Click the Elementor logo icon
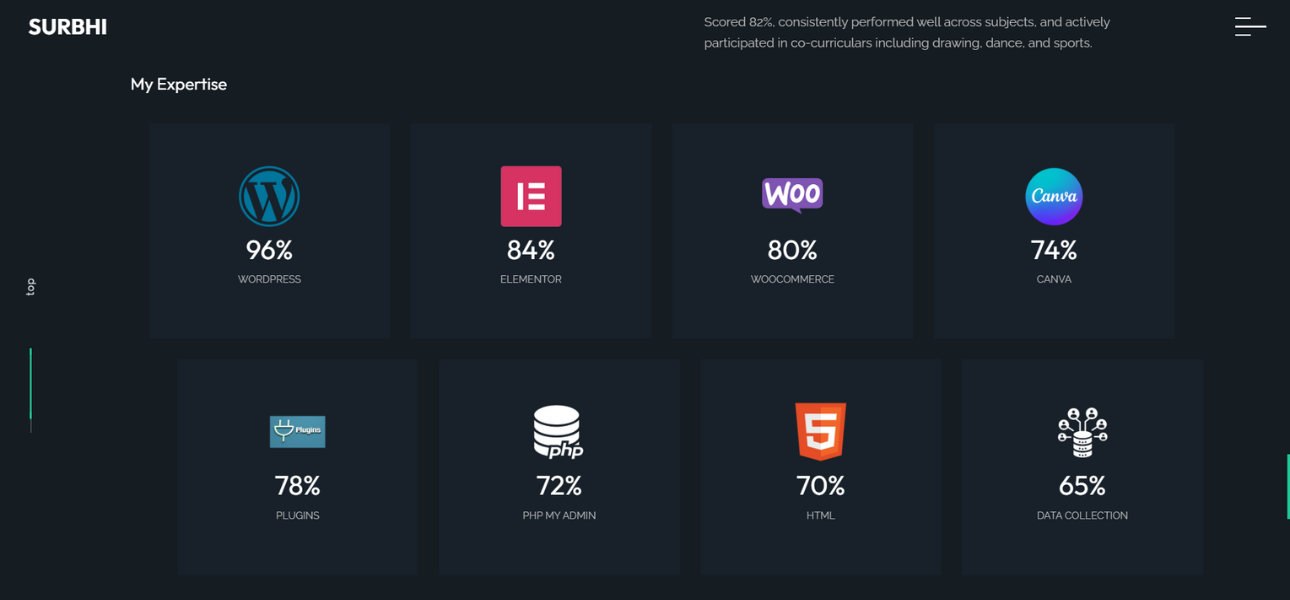Screen dimensions: 1290x600 click(x=531, y=196)
